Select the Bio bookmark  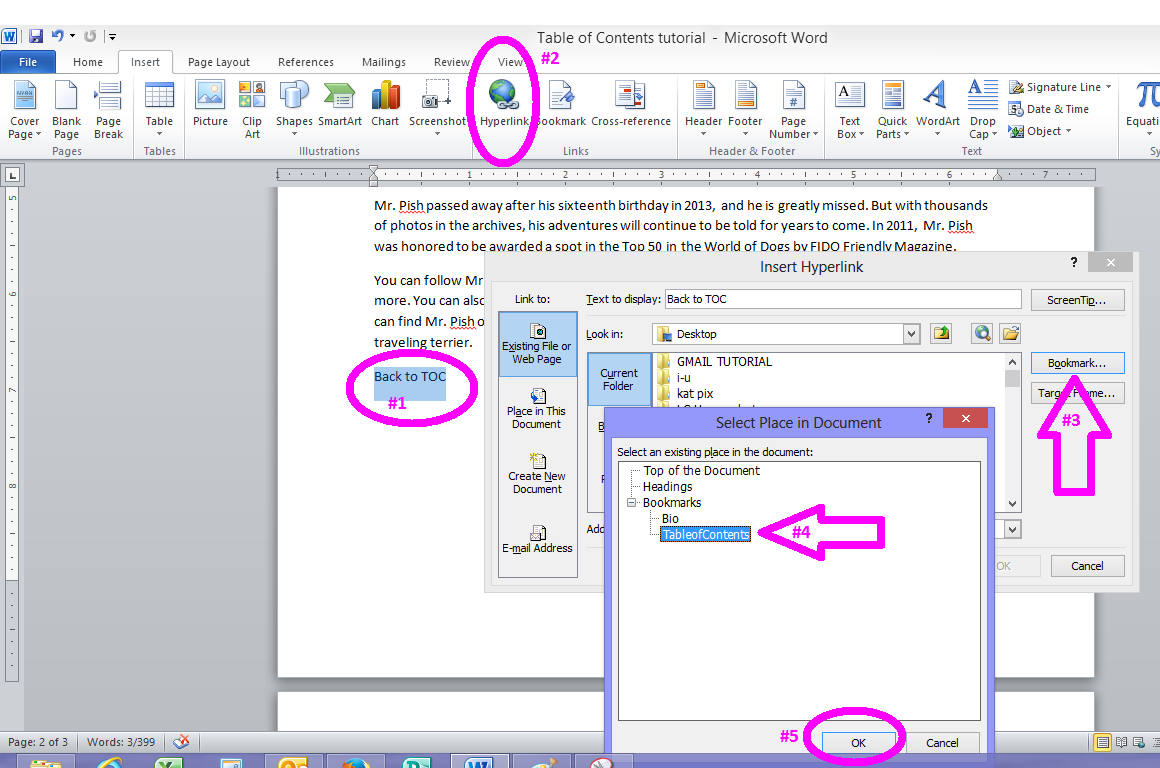pos(670,519)
